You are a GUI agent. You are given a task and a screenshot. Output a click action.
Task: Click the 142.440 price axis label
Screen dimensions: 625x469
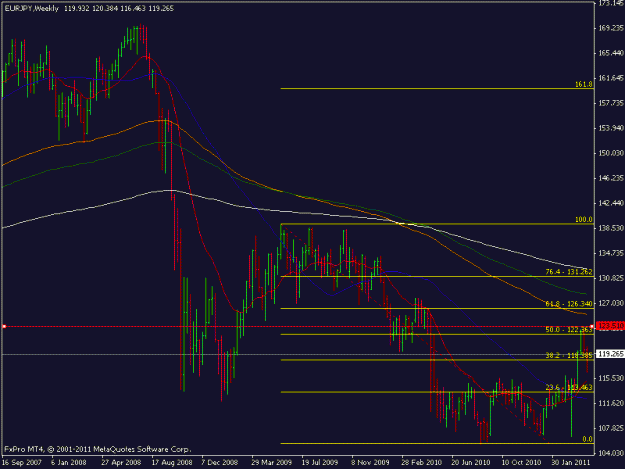coord(611,203)
